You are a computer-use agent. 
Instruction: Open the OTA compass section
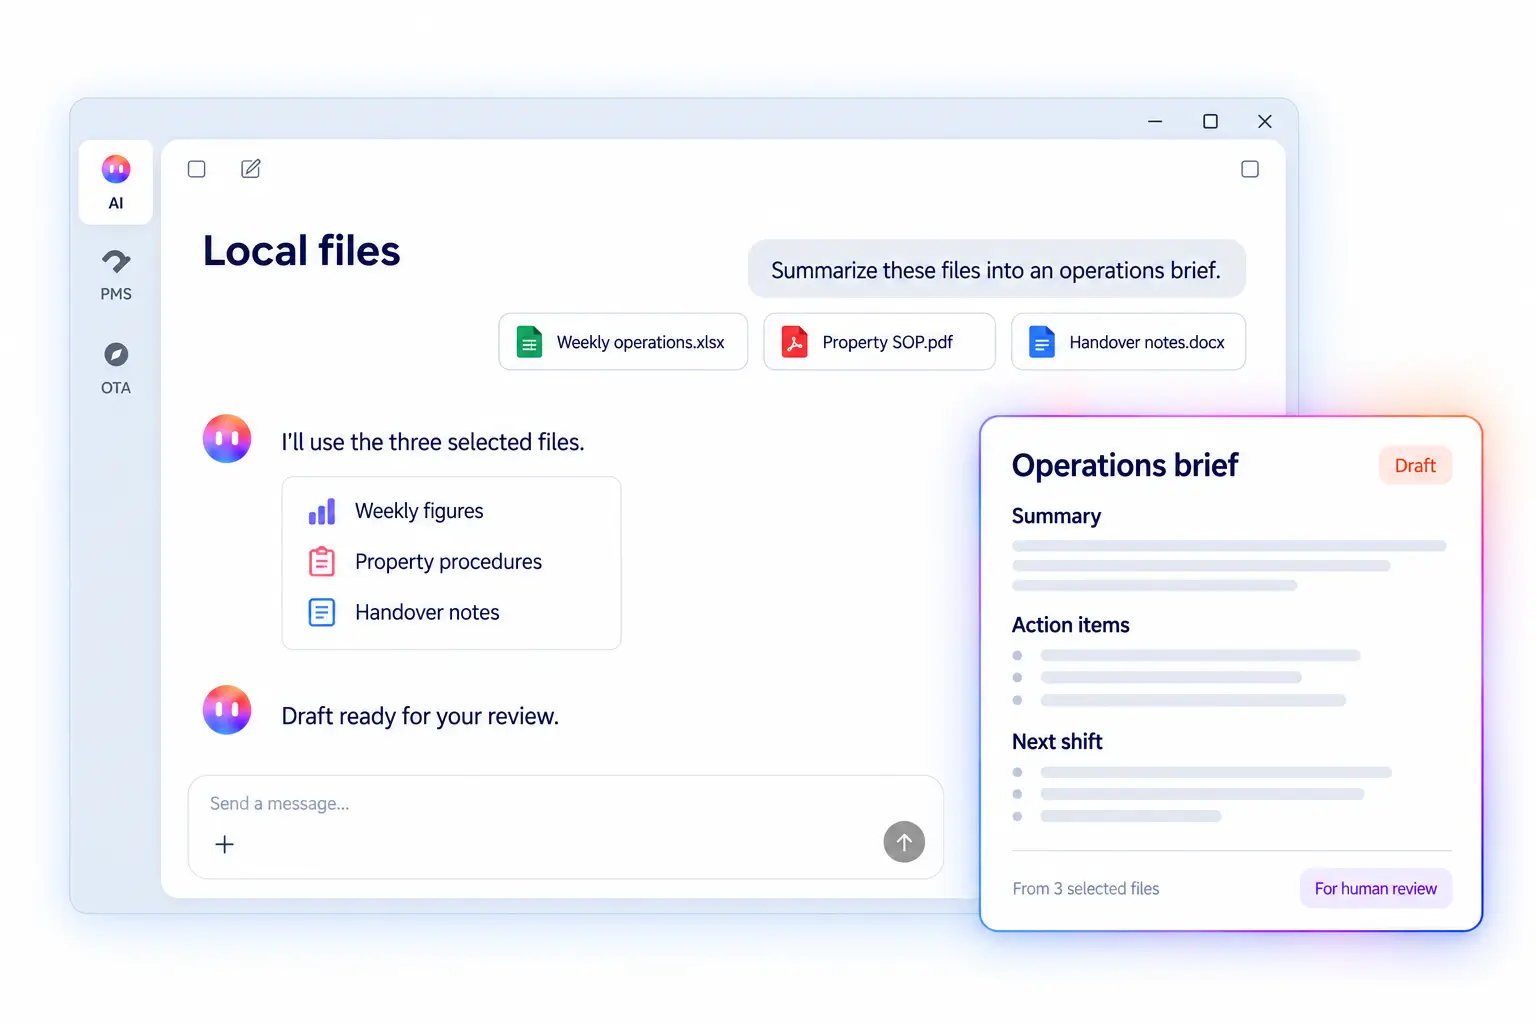pyautogui.click(x=116, y=368)
